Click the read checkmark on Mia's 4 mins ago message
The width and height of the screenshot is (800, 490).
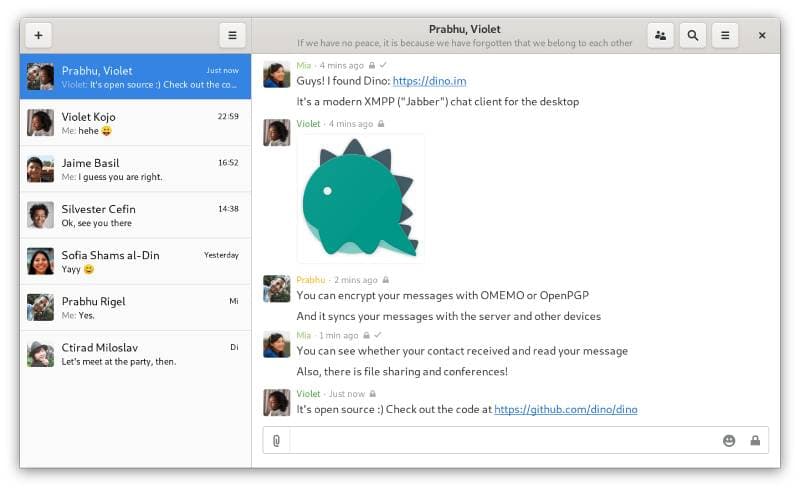pos(383,65)
